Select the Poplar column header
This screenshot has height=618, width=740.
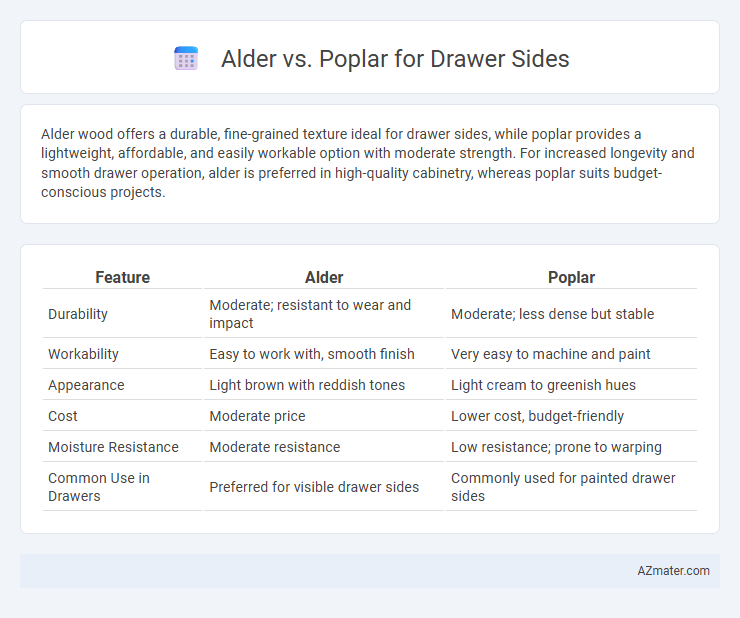click(x=571, y=277)
